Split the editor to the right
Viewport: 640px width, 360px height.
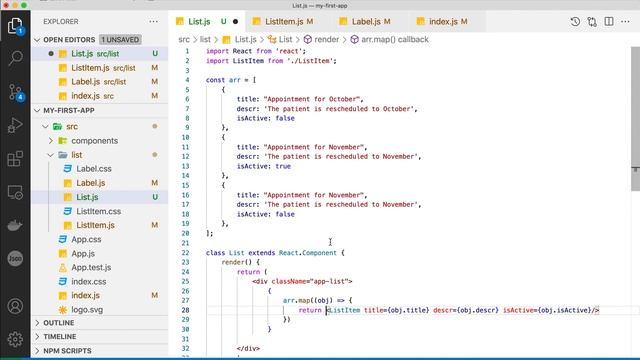[609, 22]
